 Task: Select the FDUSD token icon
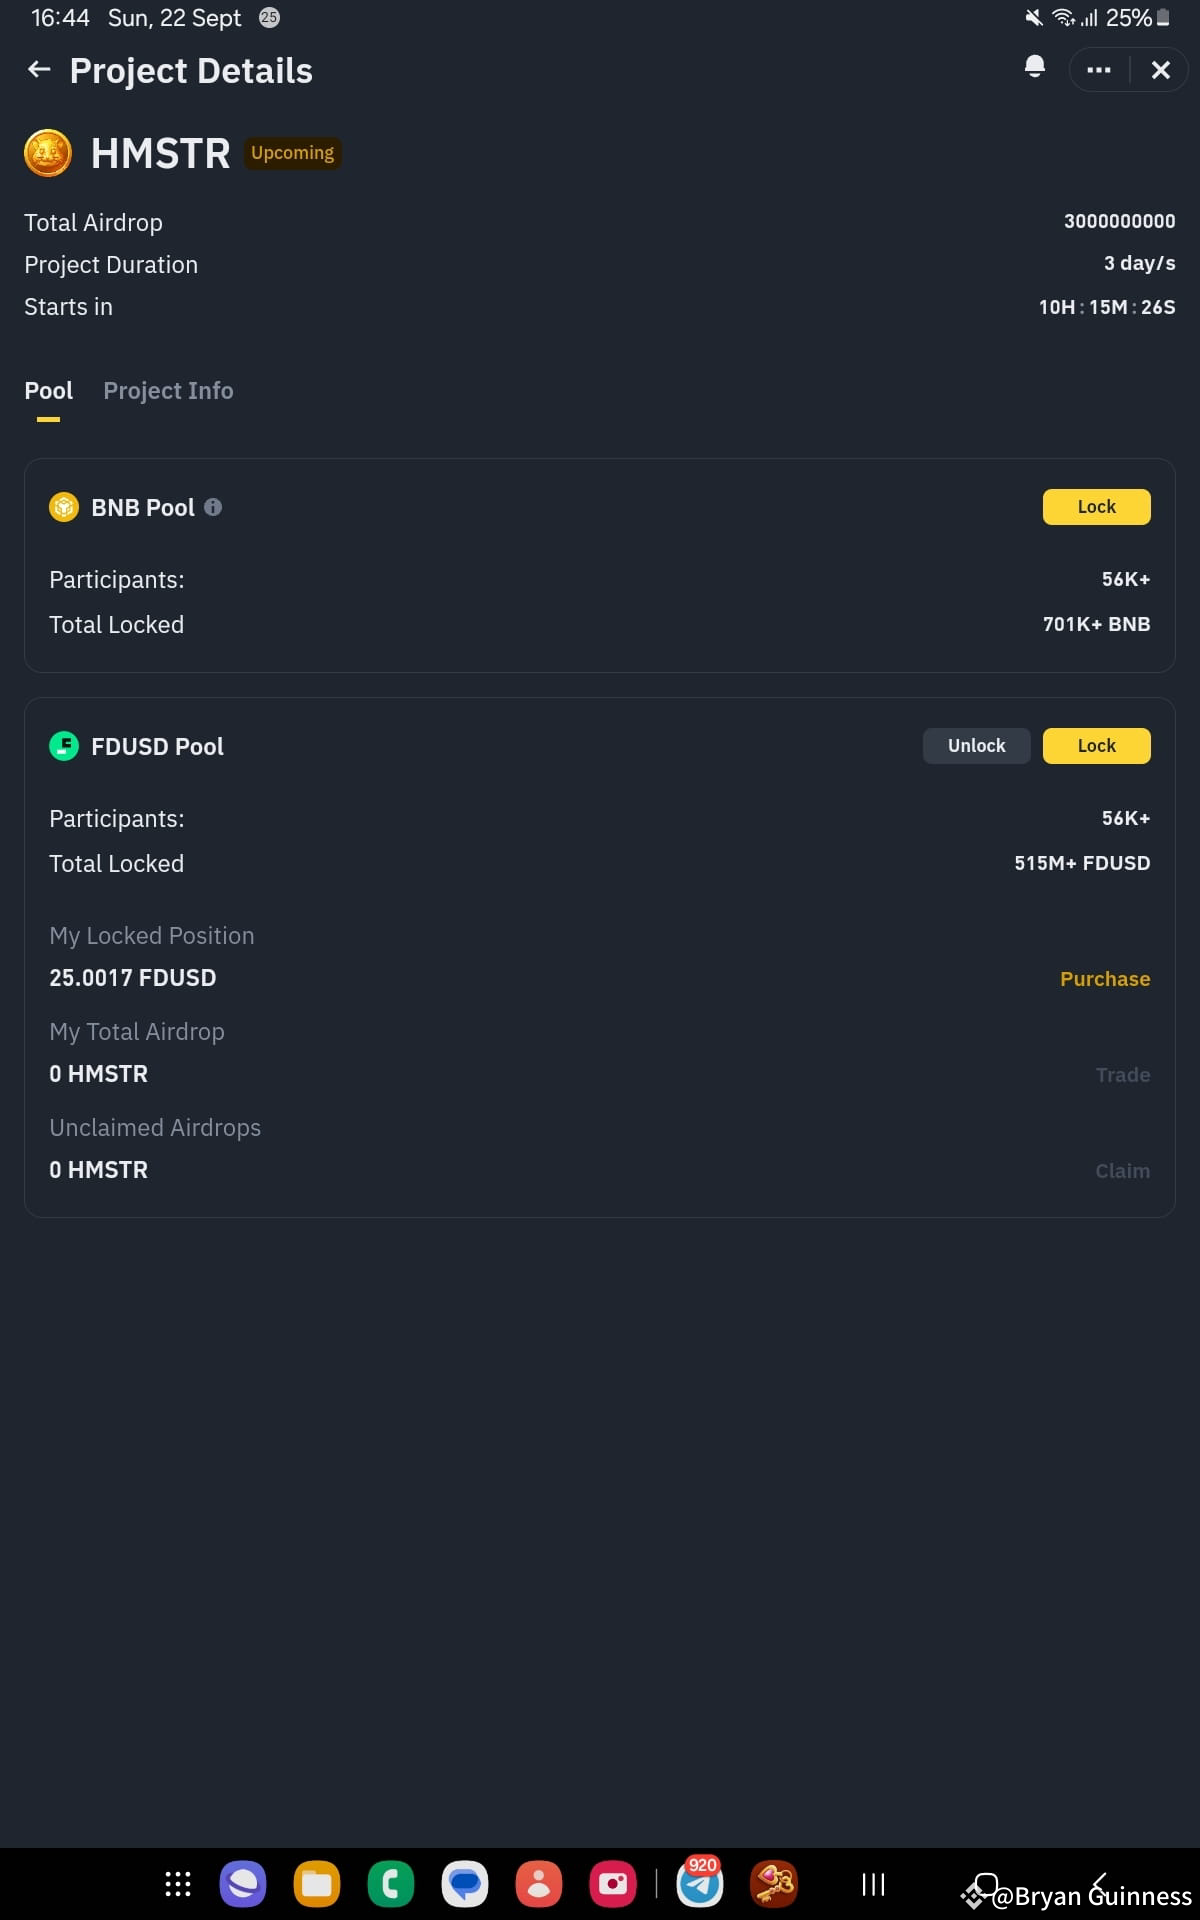pyautogui.click(x=63, y=746)
